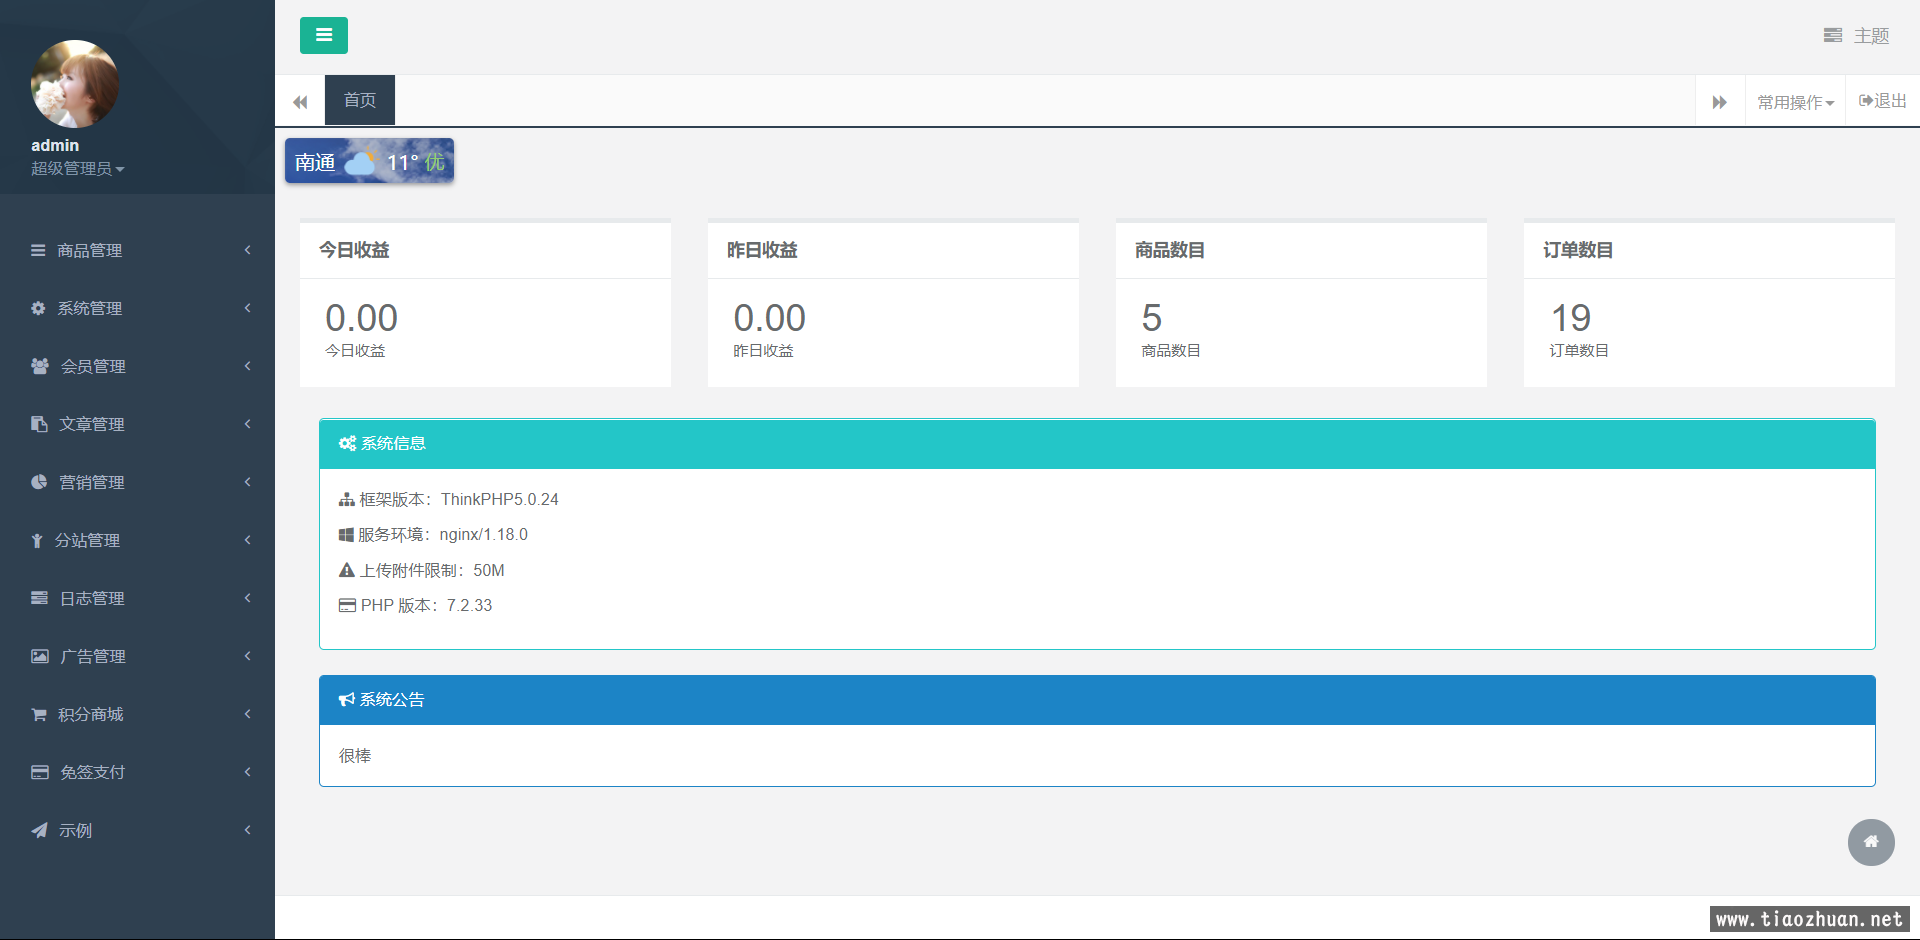The width and height of the screenshot is (1920, 940).
Task: Open 示例 menu label
Action: click(75, 830)
